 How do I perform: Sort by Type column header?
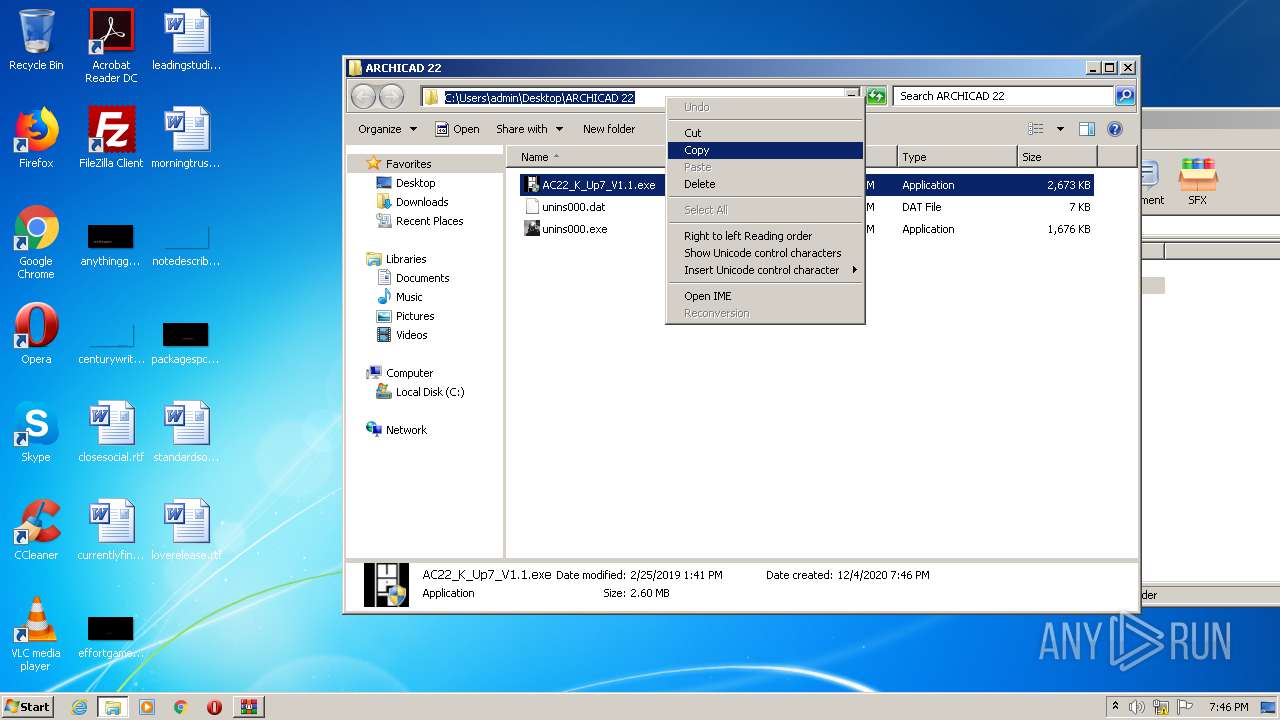point(956,157)
